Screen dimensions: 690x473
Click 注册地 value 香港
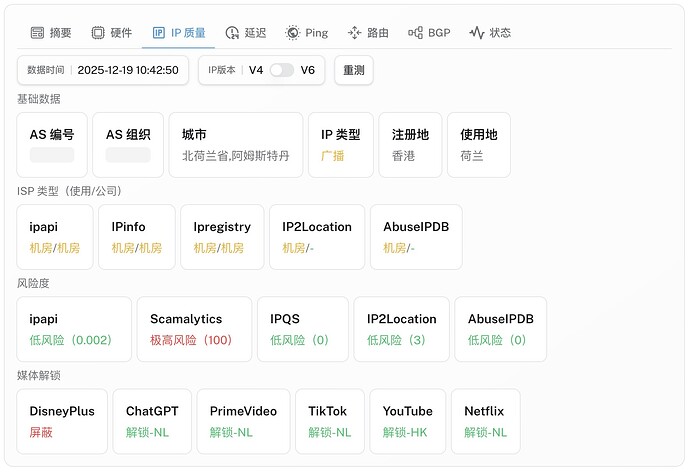[x=404, y=156]
